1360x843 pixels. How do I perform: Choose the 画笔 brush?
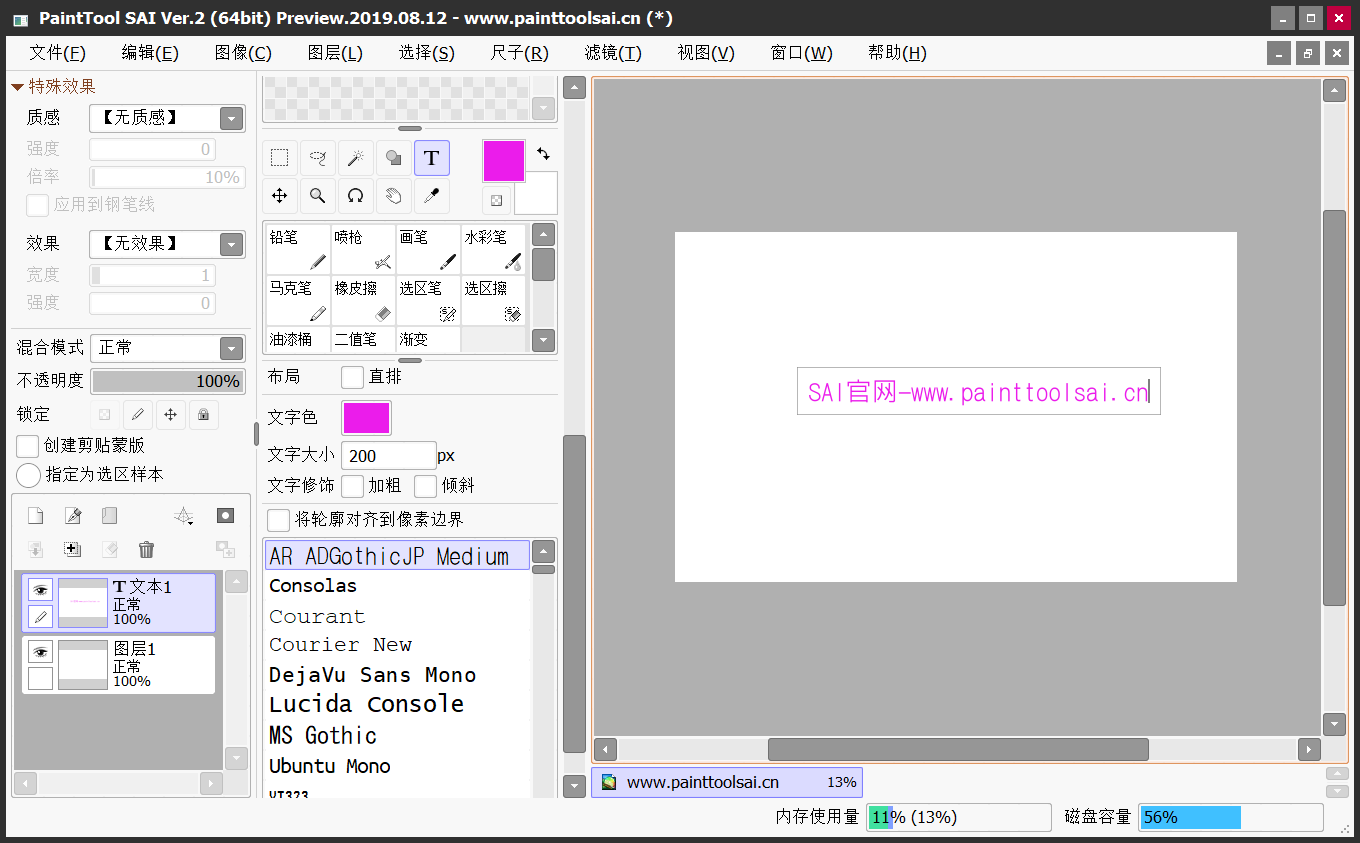pyautogui.click(x=428, y=249)
